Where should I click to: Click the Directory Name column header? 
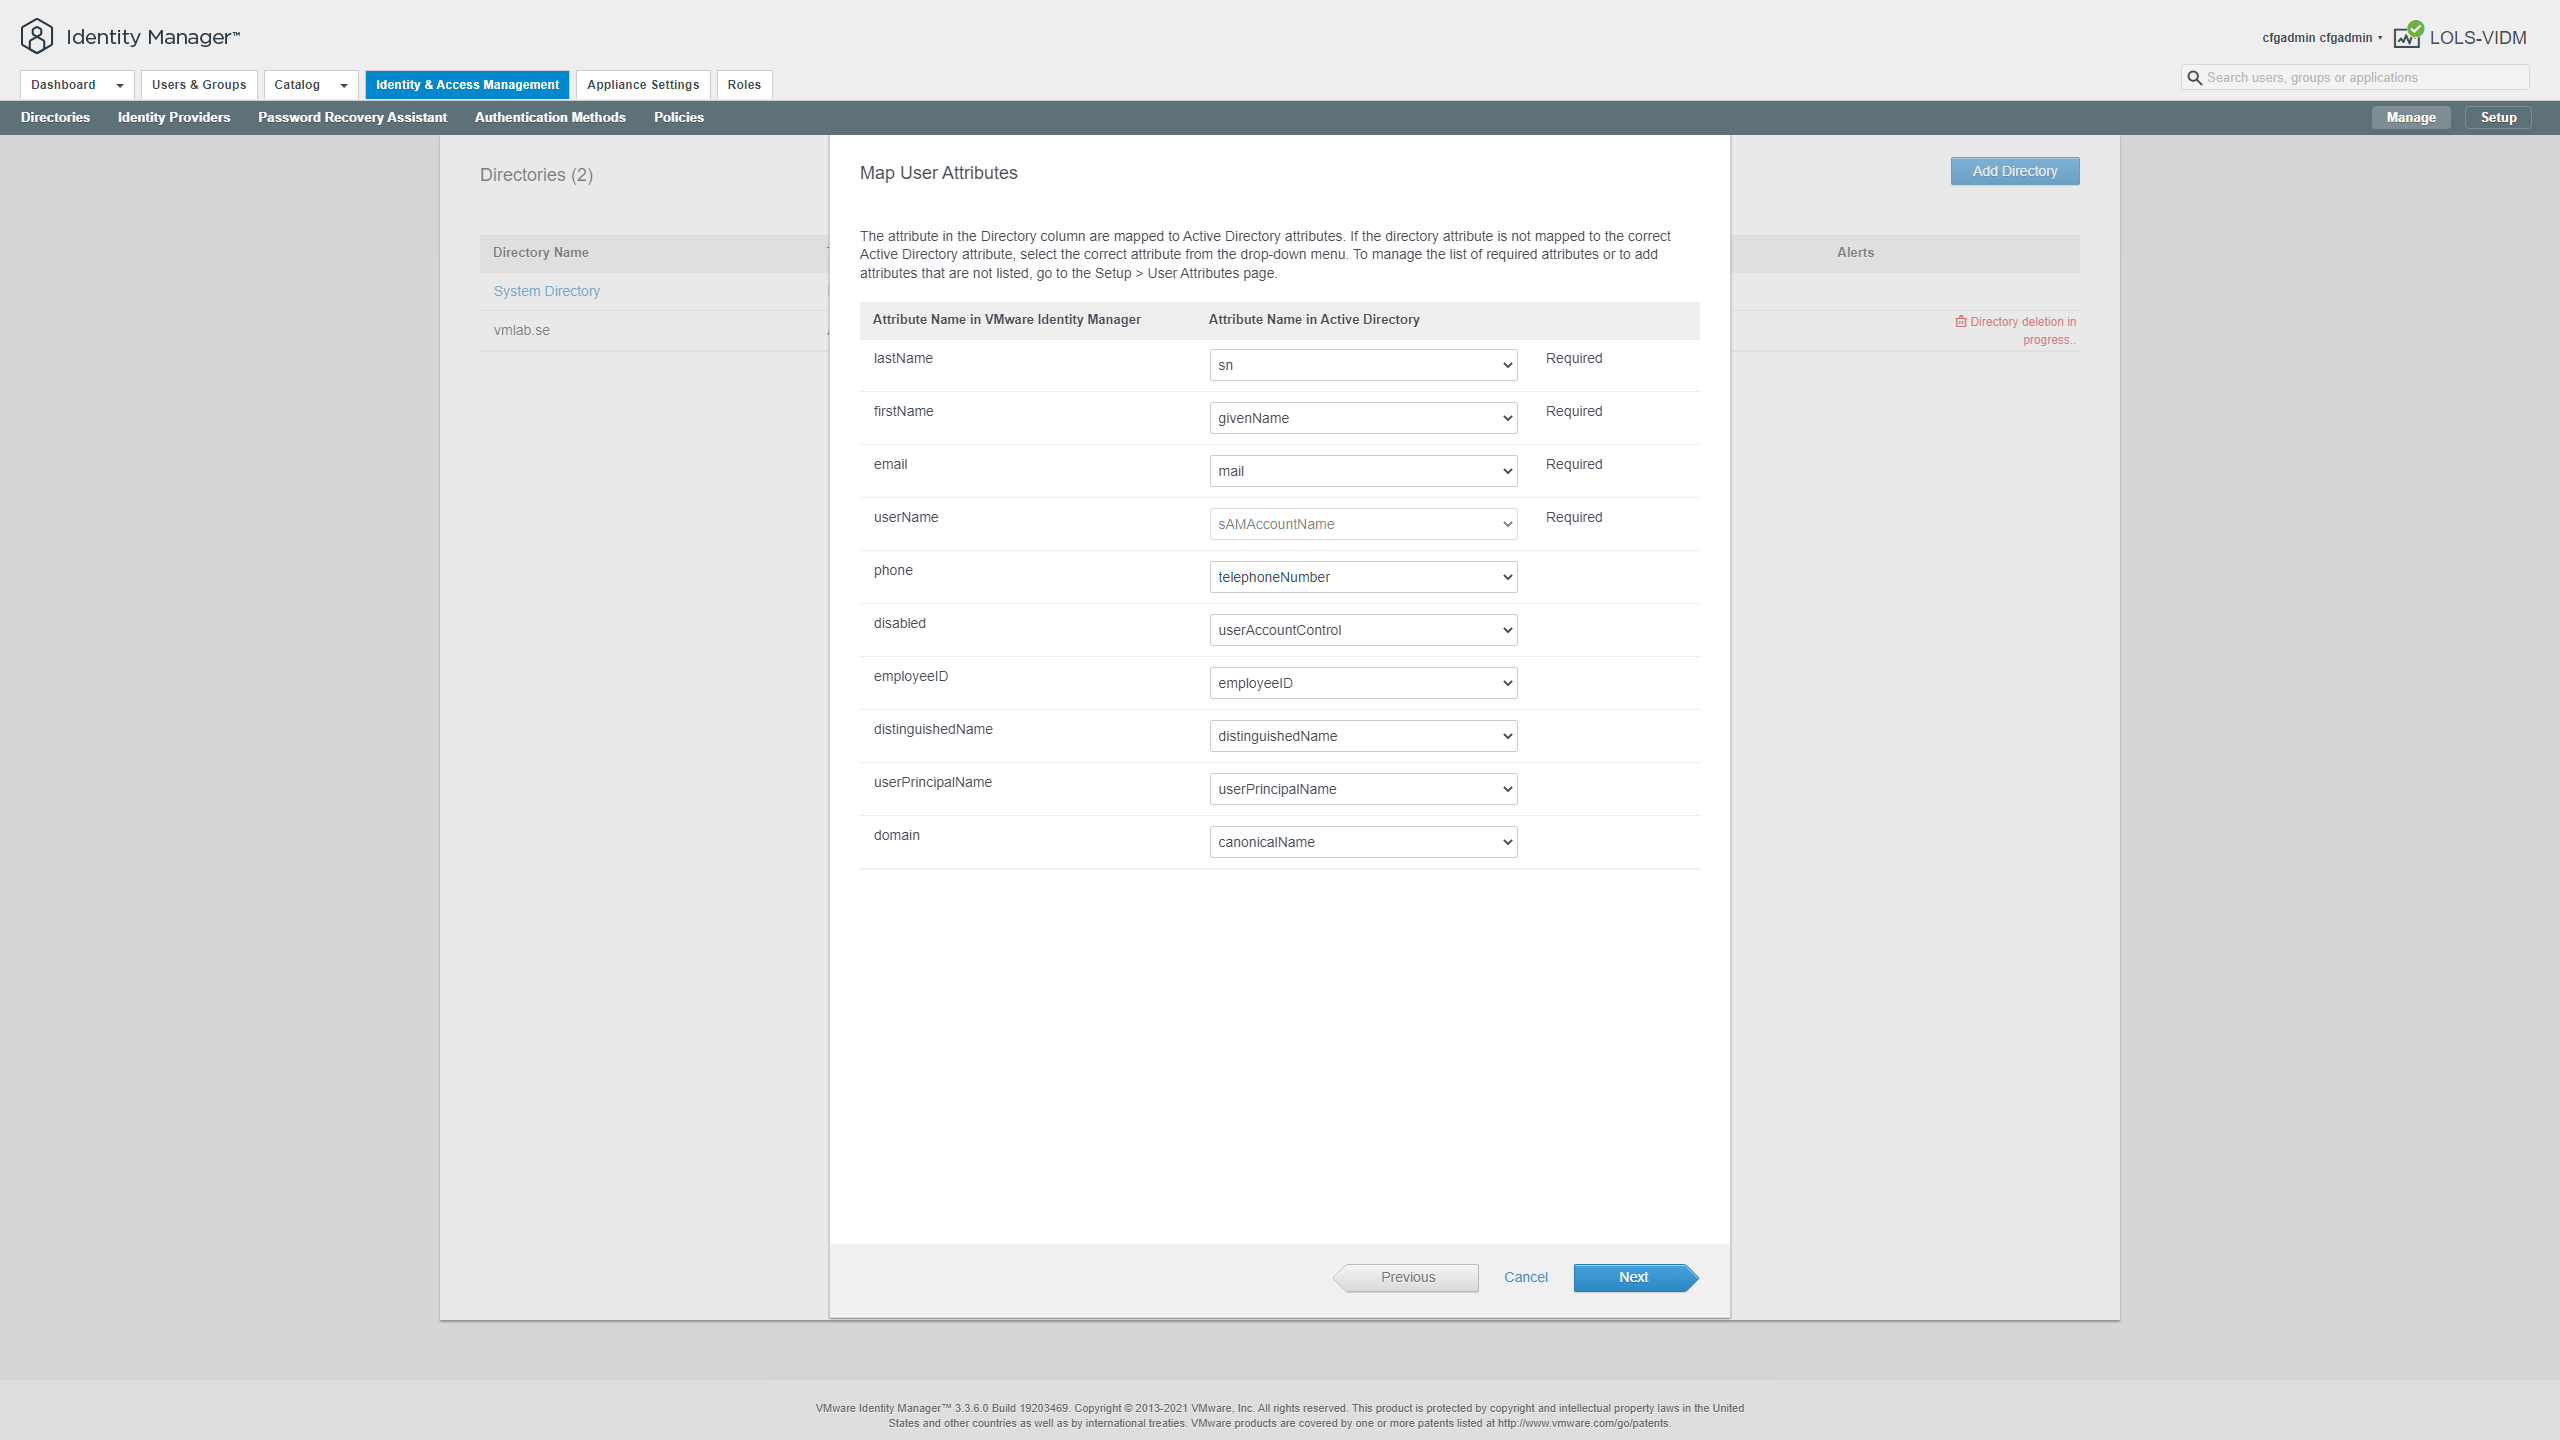pyautogui.click(x=540, y=252)
